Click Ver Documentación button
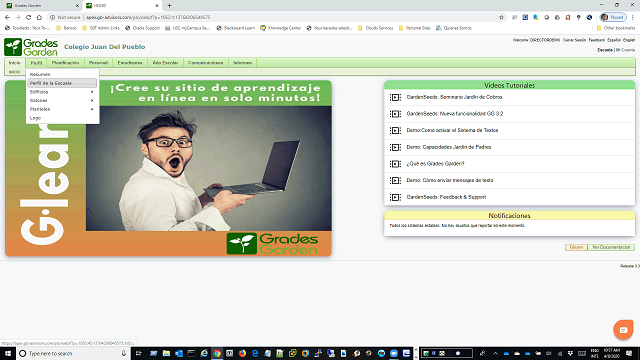The height and width of the screenshot is (360, 640). point(611,247)
